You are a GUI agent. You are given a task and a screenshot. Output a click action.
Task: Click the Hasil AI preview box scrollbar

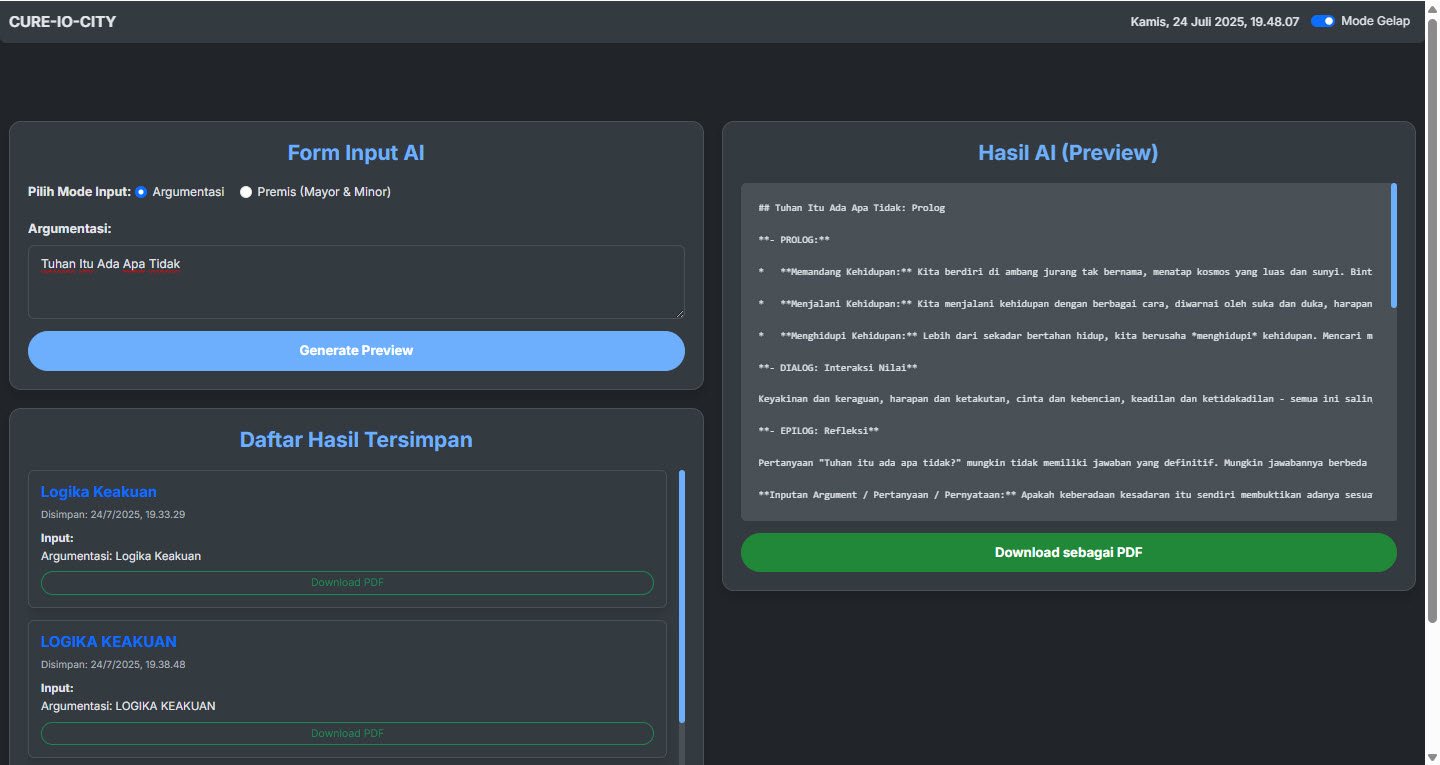[x=1394, y=245]
